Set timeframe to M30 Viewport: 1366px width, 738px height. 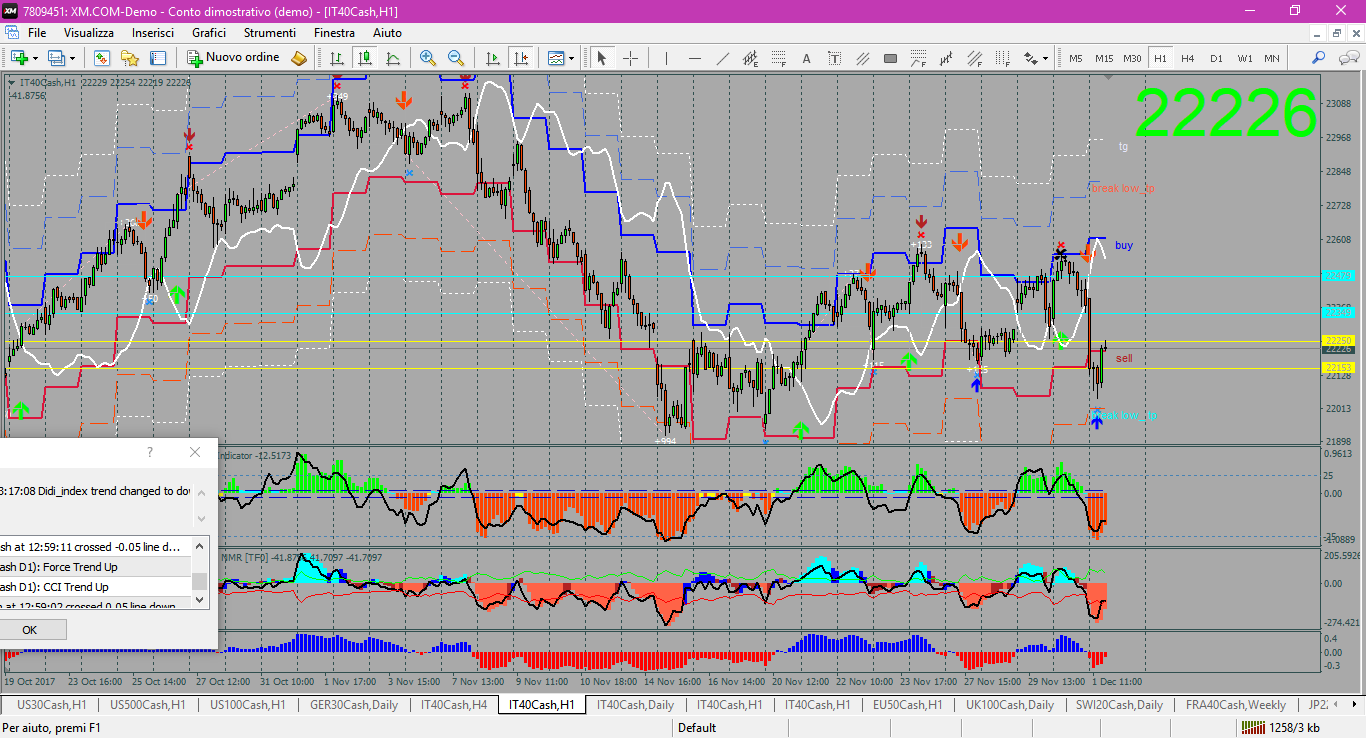[1132, 58]
